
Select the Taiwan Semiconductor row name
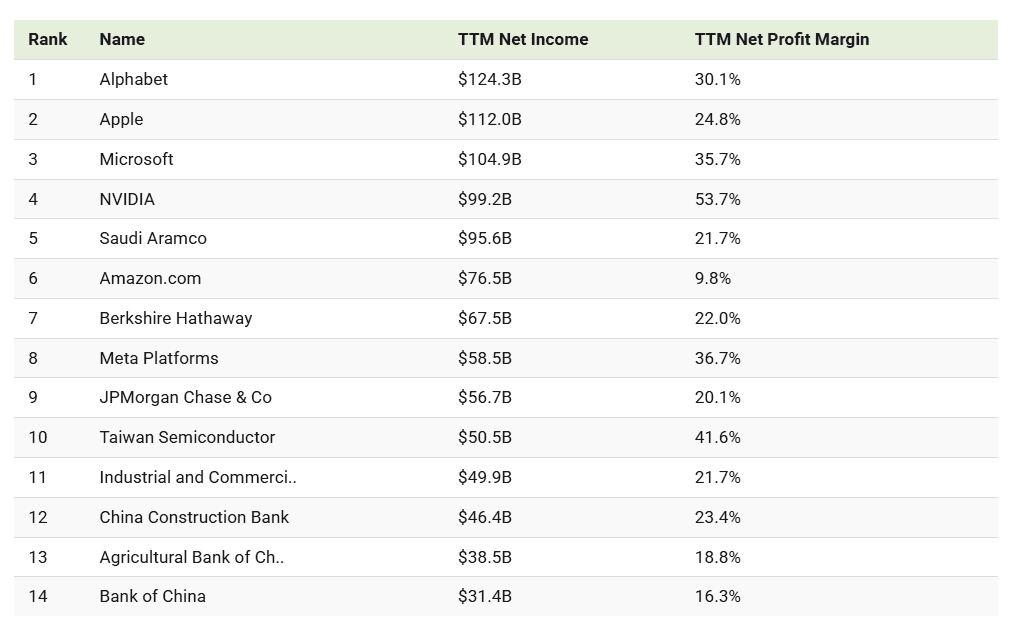tap(187, 437)
